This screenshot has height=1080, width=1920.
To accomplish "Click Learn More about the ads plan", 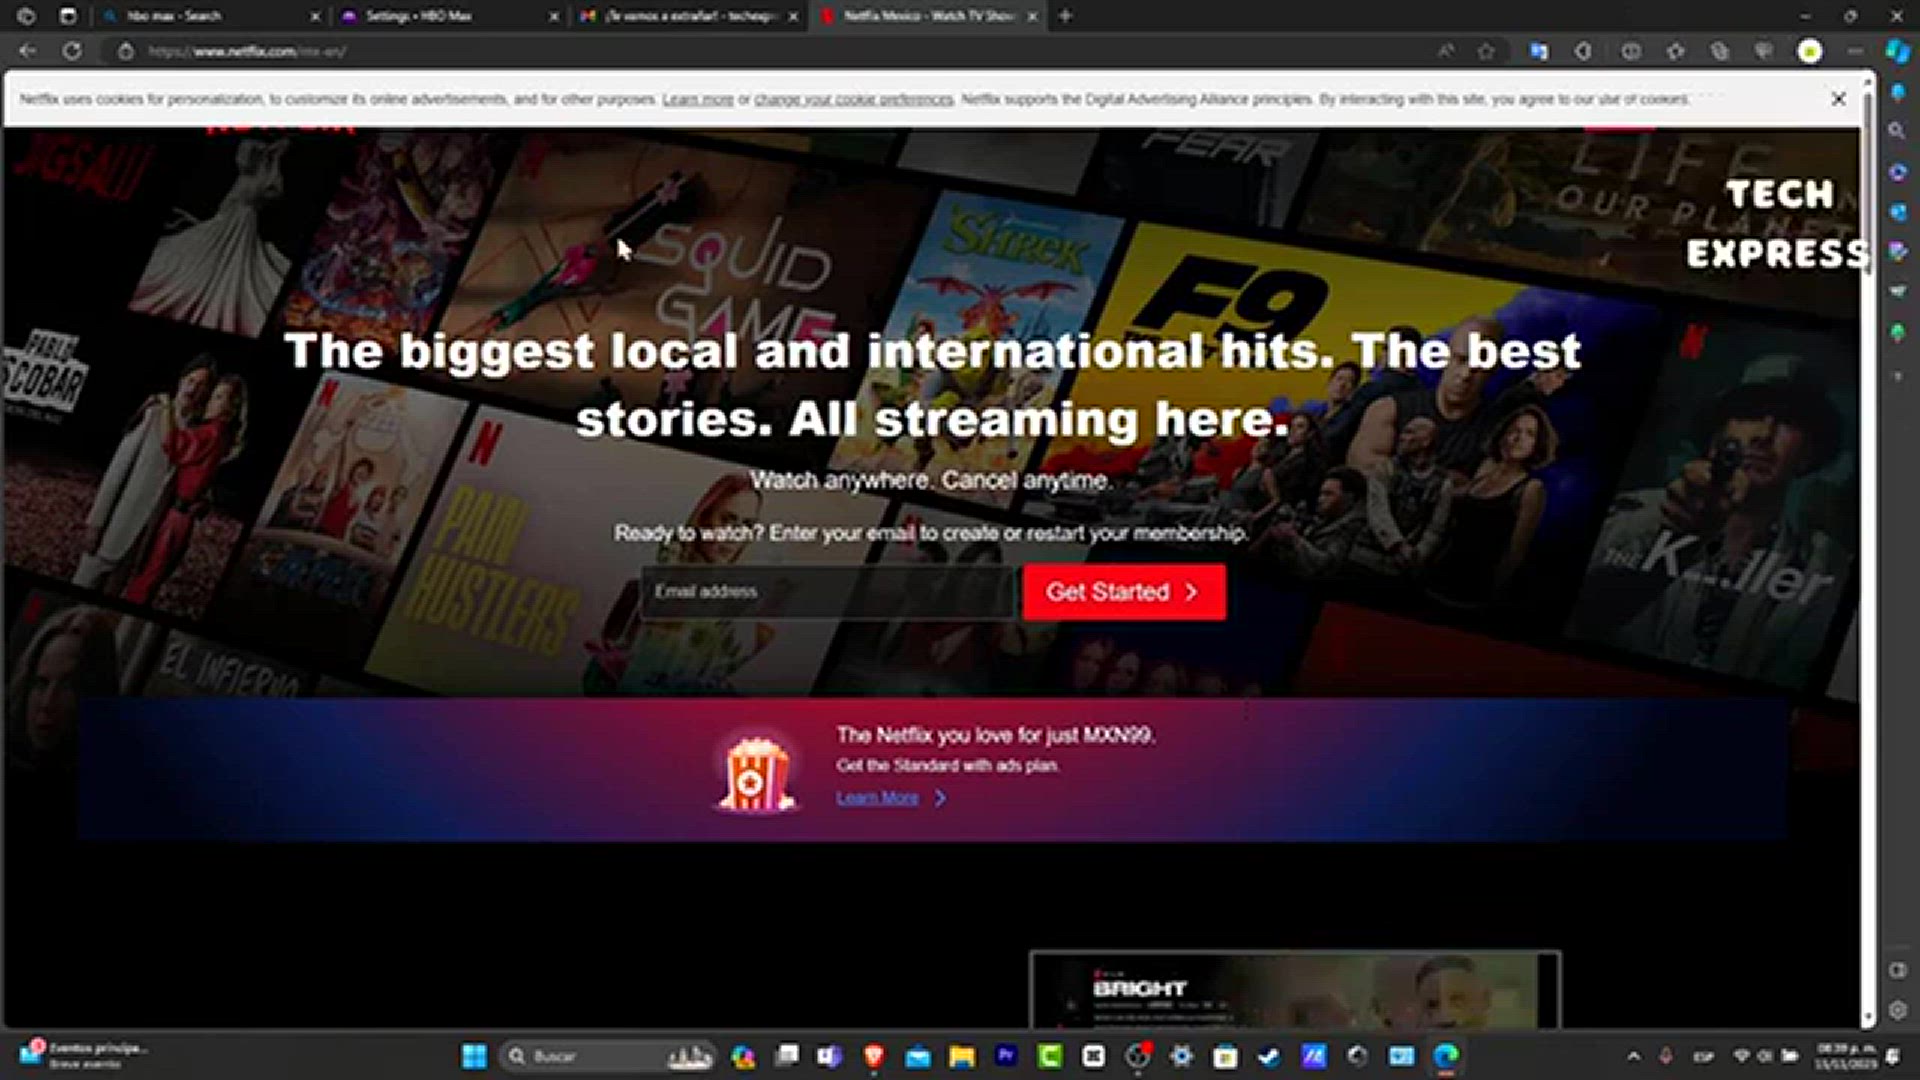I will 878,797.
